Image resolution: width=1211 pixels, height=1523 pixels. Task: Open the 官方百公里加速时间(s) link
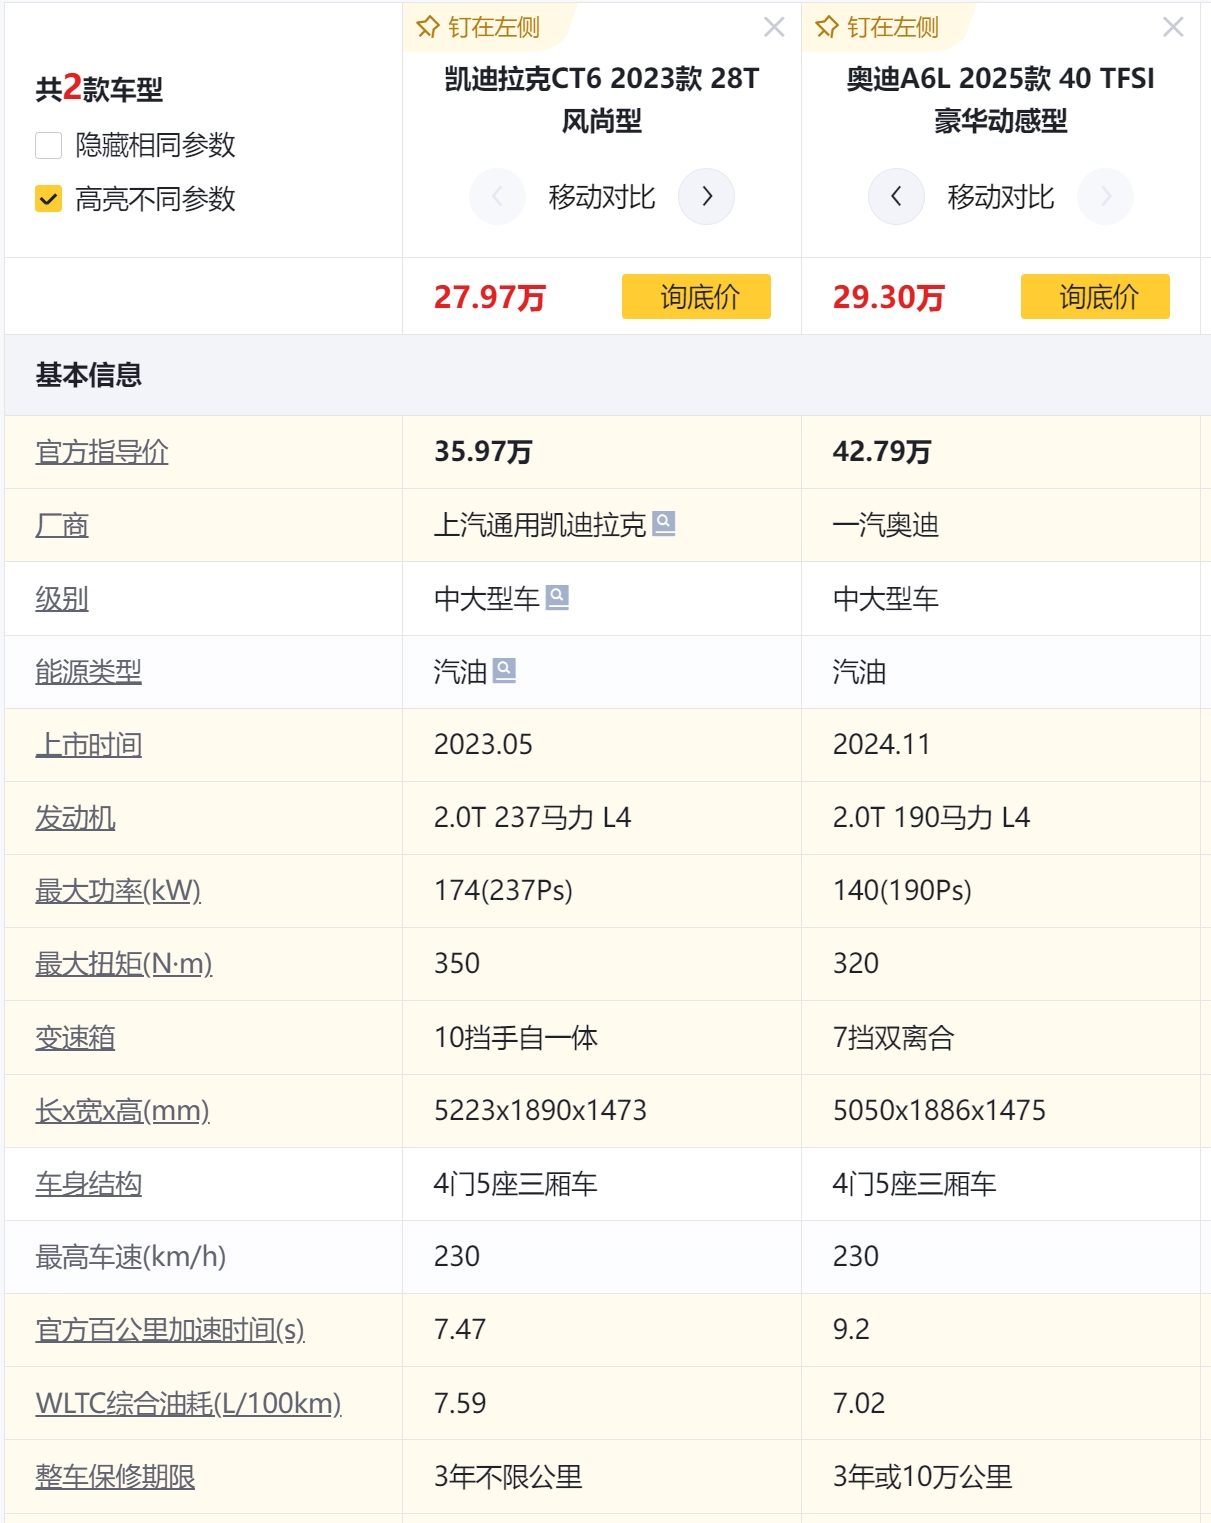(170, 1329)
